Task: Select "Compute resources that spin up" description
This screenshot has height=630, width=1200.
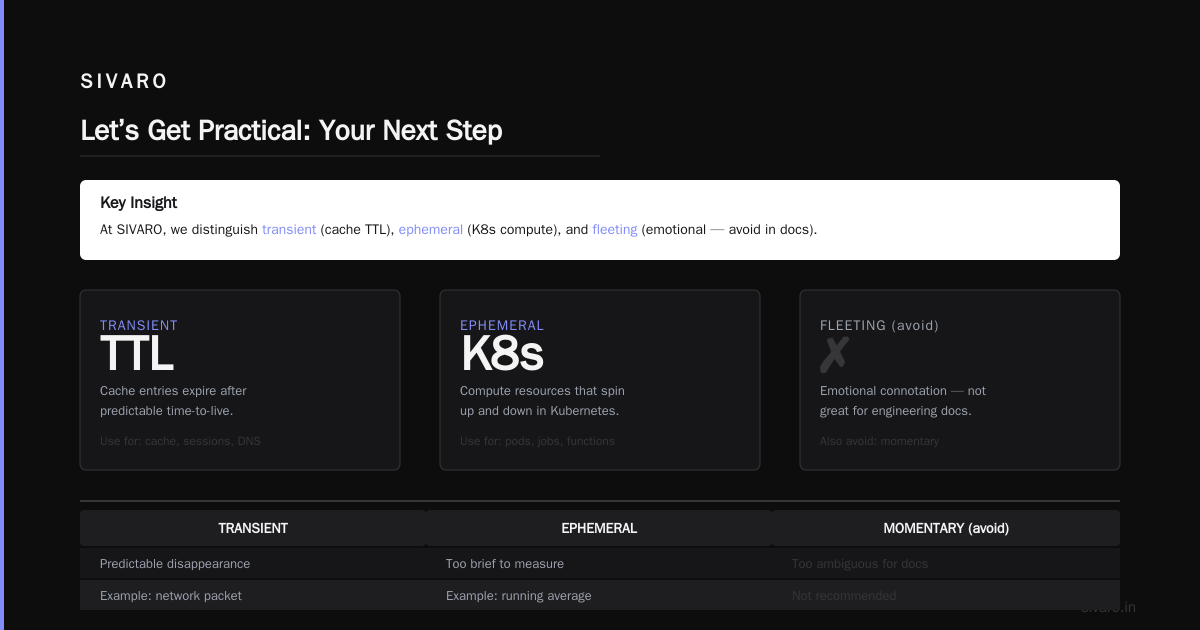Action: [x=542, y=401]
